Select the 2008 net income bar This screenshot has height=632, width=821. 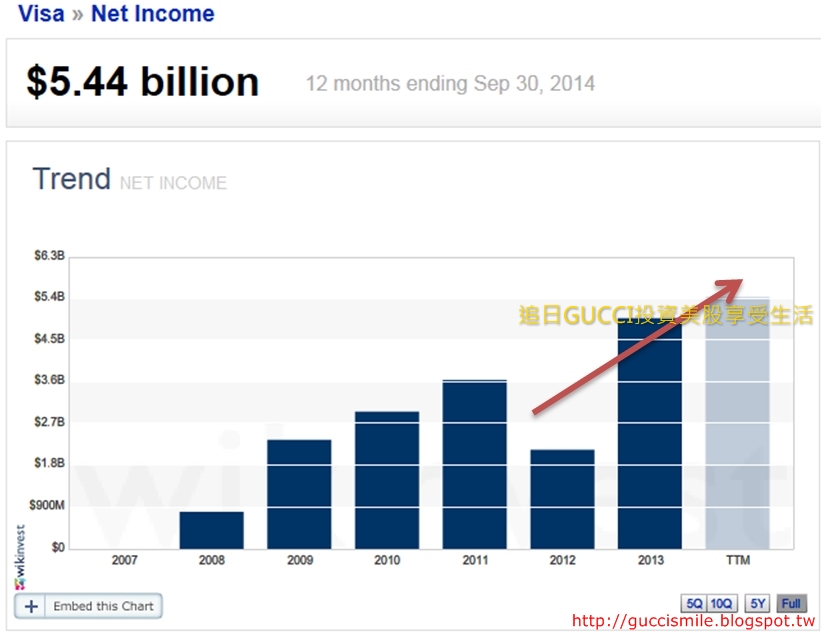point(212,530)
